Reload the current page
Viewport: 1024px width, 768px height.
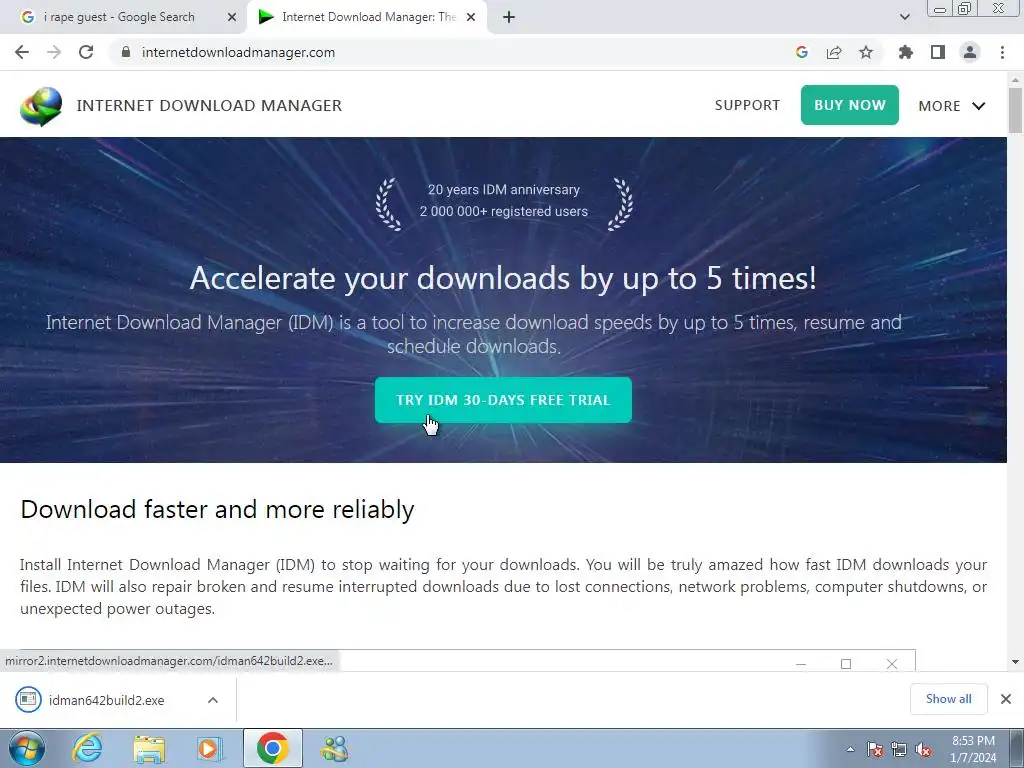pyautogui.click(x=86, y=52)
